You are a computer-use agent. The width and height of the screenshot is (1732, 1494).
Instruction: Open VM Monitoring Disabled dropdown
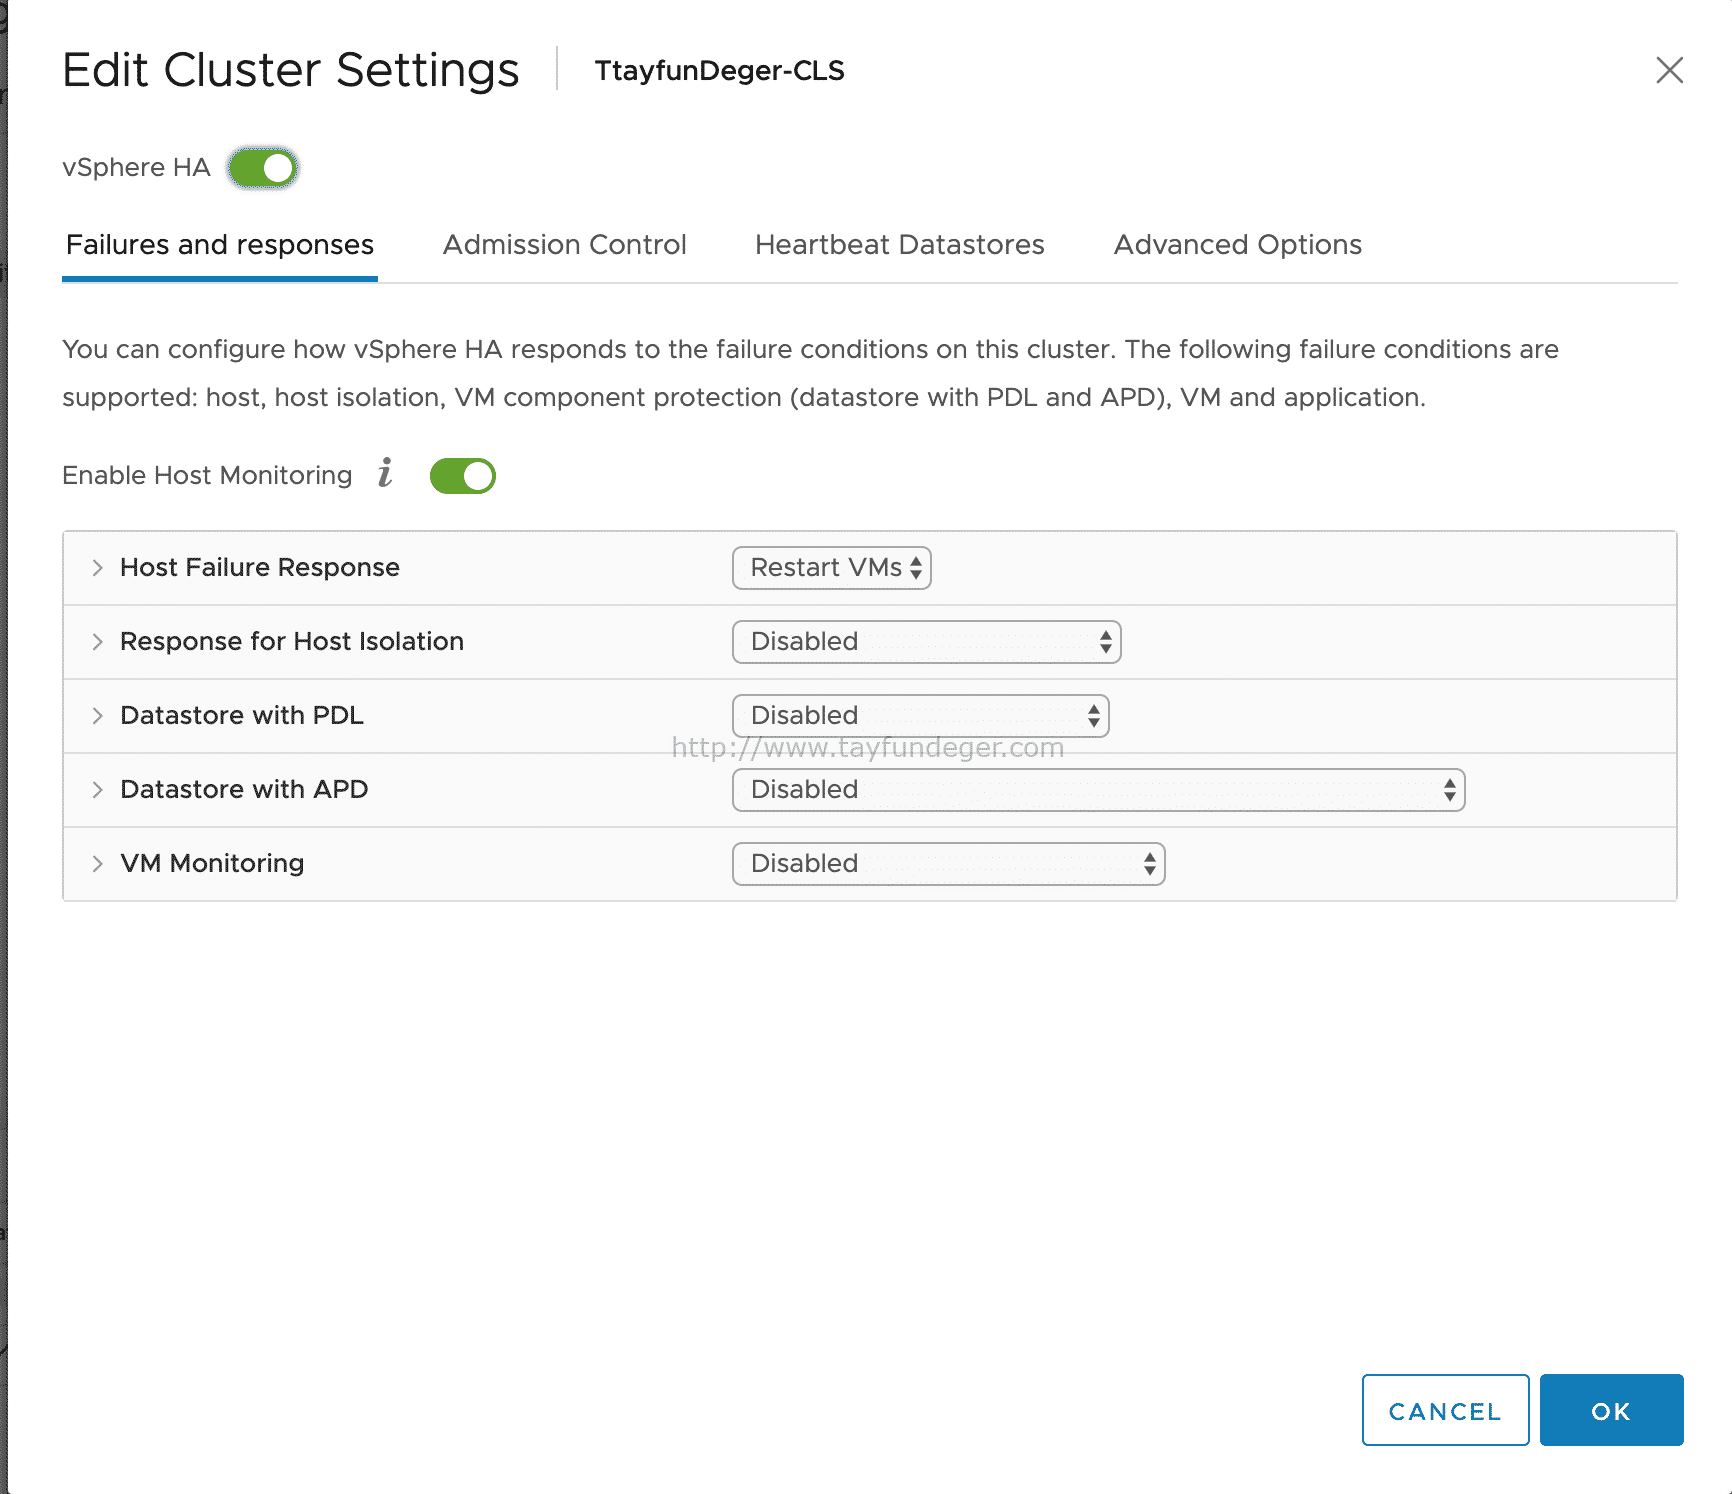[x=949, y=864]
